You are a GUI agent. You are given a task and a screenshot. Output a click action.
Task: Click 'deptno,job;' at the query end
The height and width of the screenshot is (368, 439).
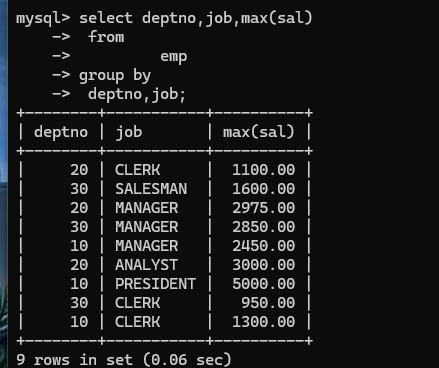coord(137,94)
